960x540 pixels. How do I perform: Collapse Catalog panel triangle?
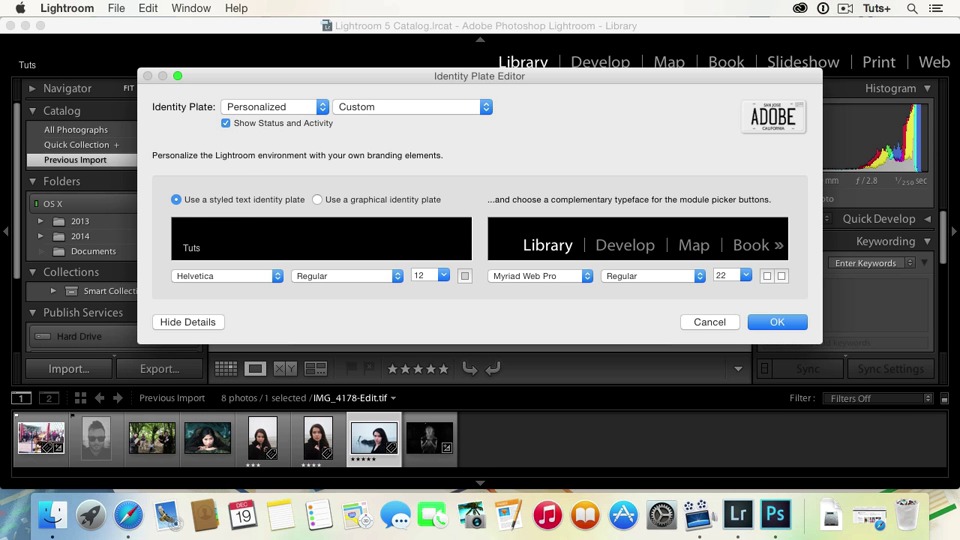32,111
